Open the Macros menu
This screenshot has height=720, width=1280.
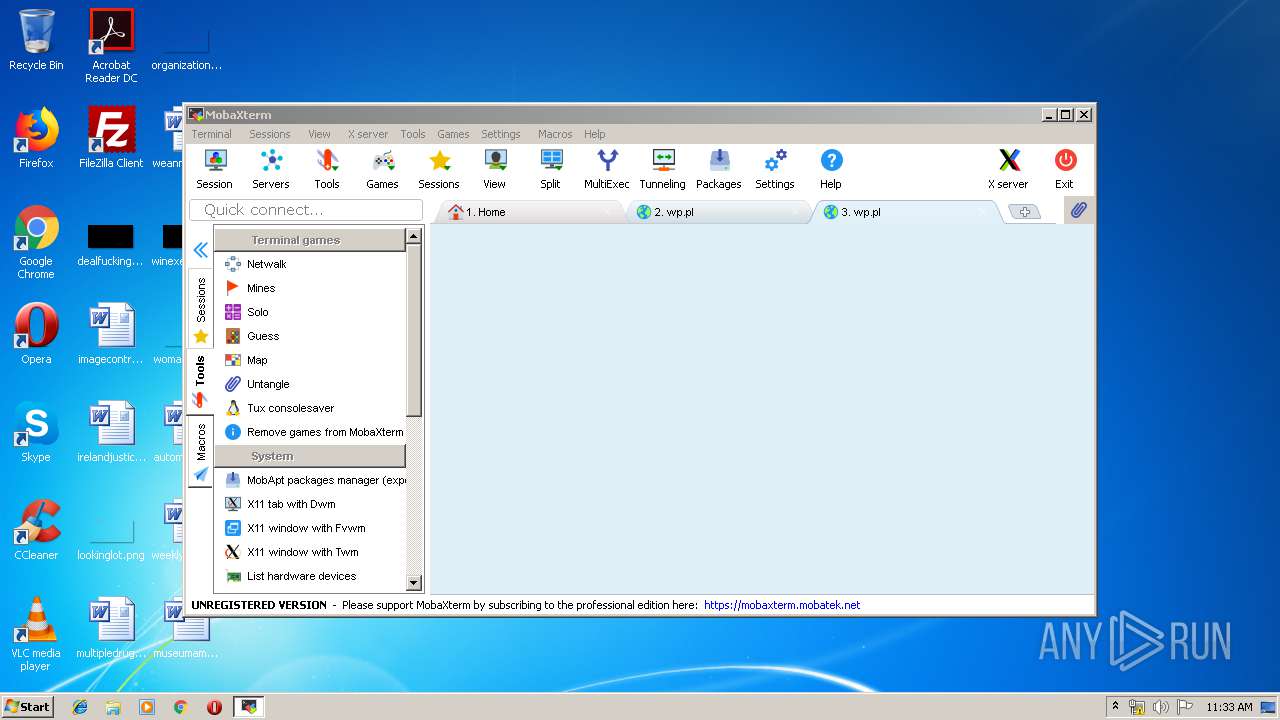pyautogui.click(x=555, y=134)
